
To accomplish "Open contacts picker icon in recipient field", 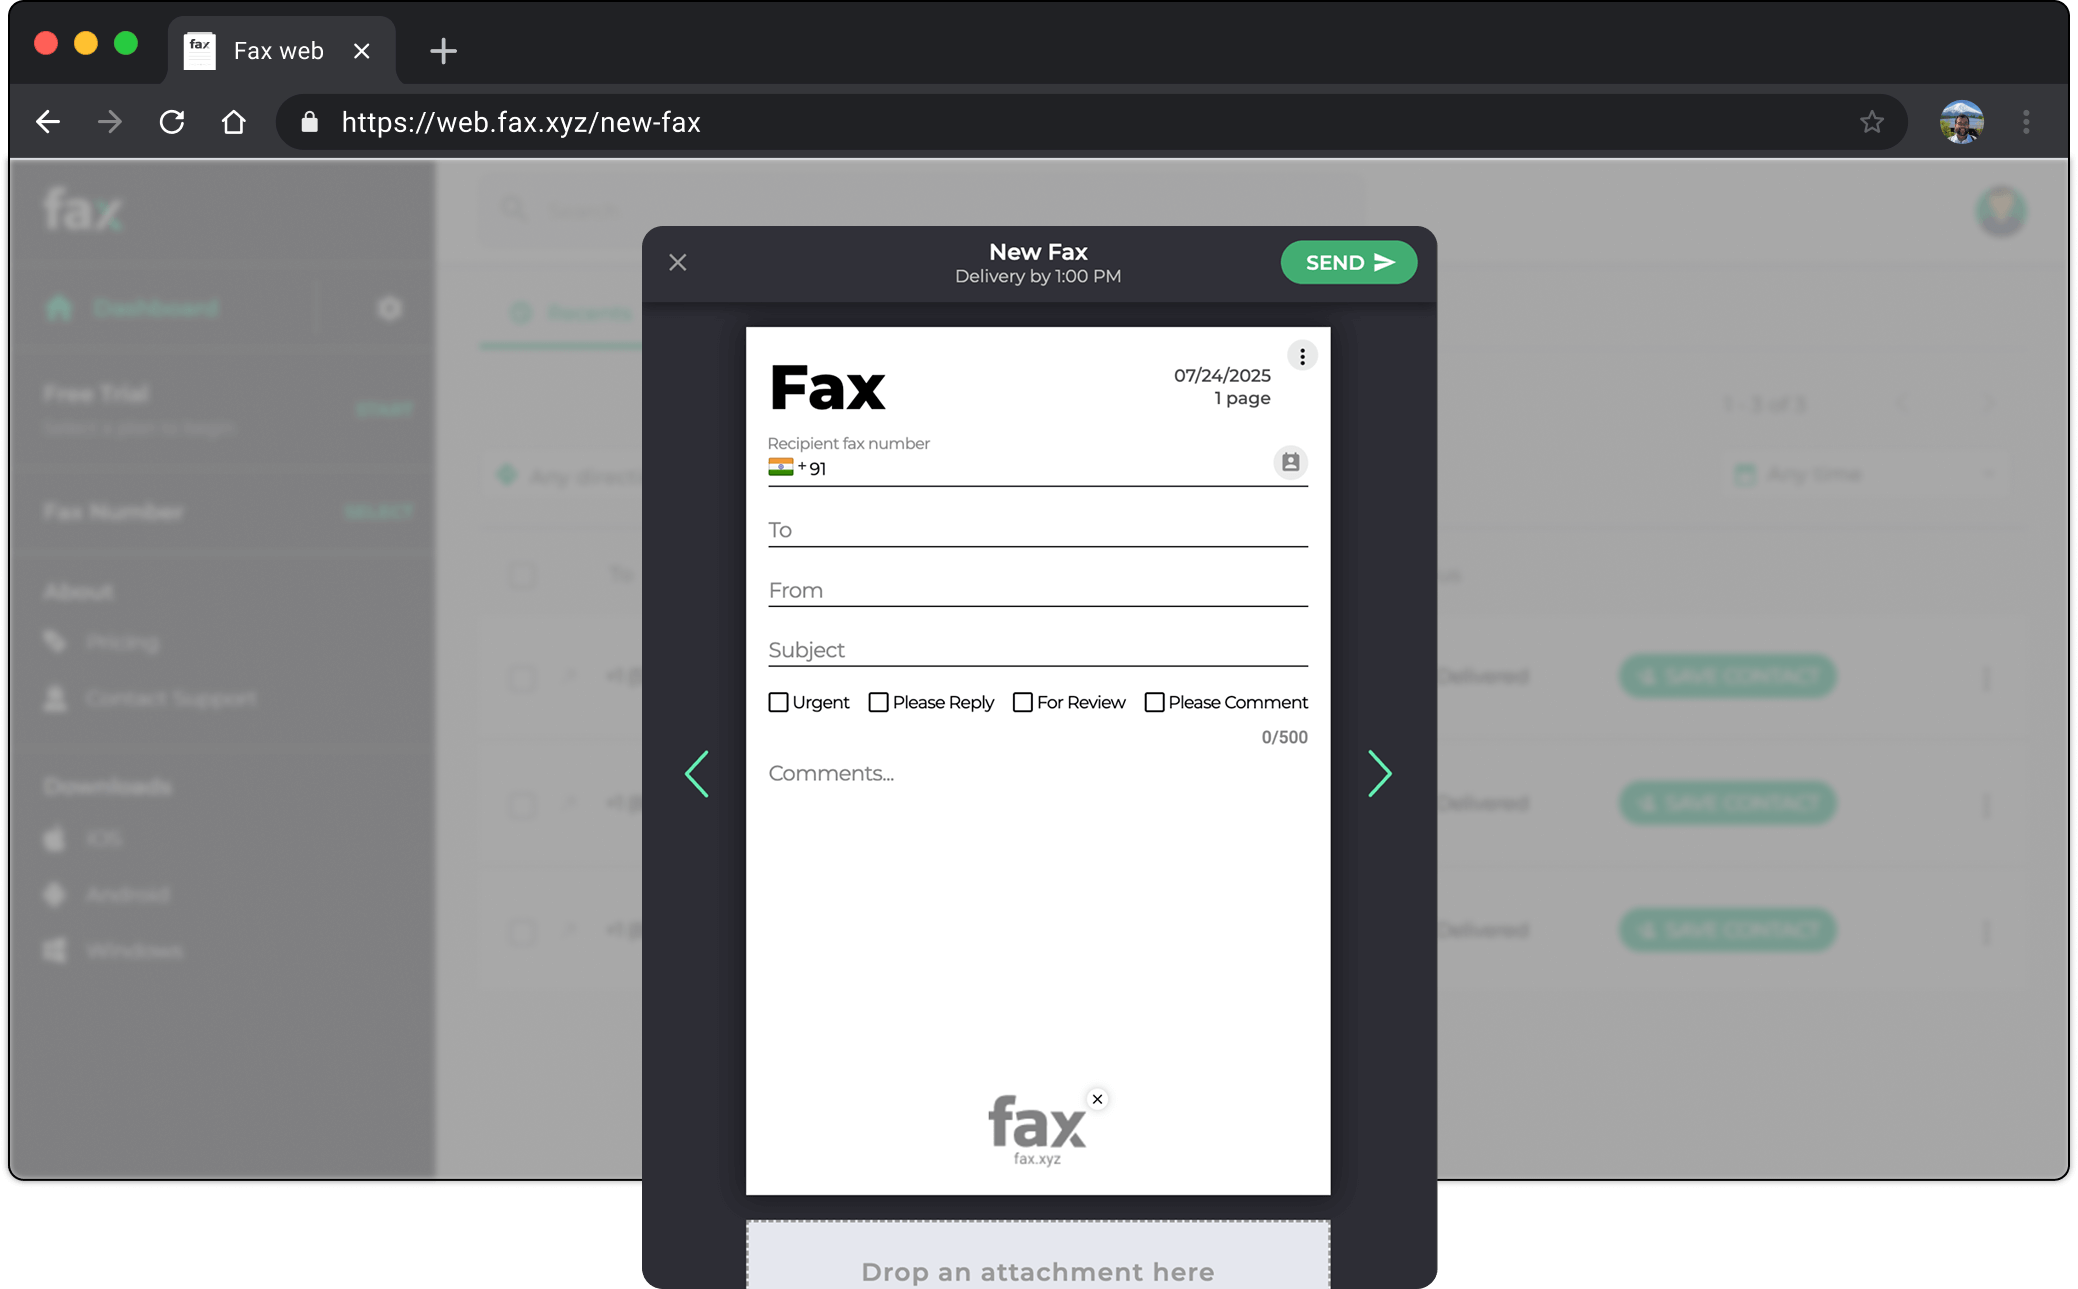I will click(x=1290, y=462).
